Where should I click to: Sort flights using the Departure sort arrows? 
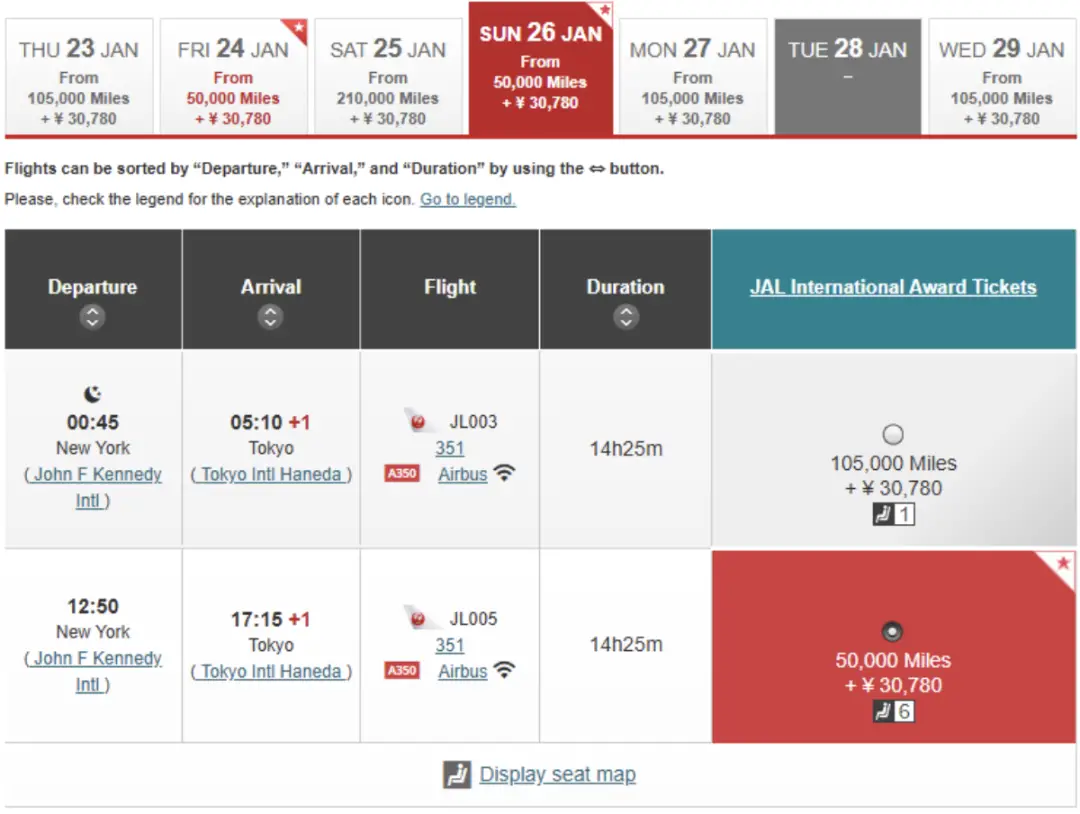92,318
